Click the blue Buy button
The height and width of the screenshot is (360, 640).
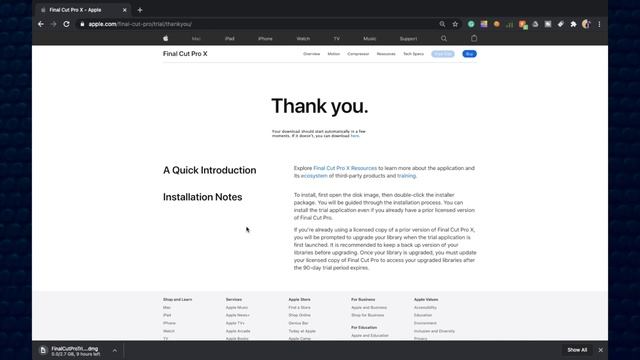[469, 54]
